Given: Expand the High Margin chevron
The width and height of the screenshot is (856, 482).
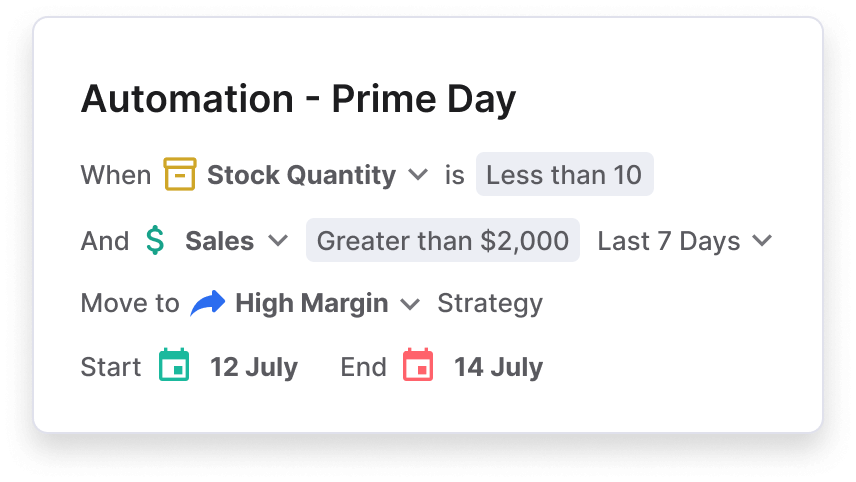Looking at the screenshot, I should point(410,304).
